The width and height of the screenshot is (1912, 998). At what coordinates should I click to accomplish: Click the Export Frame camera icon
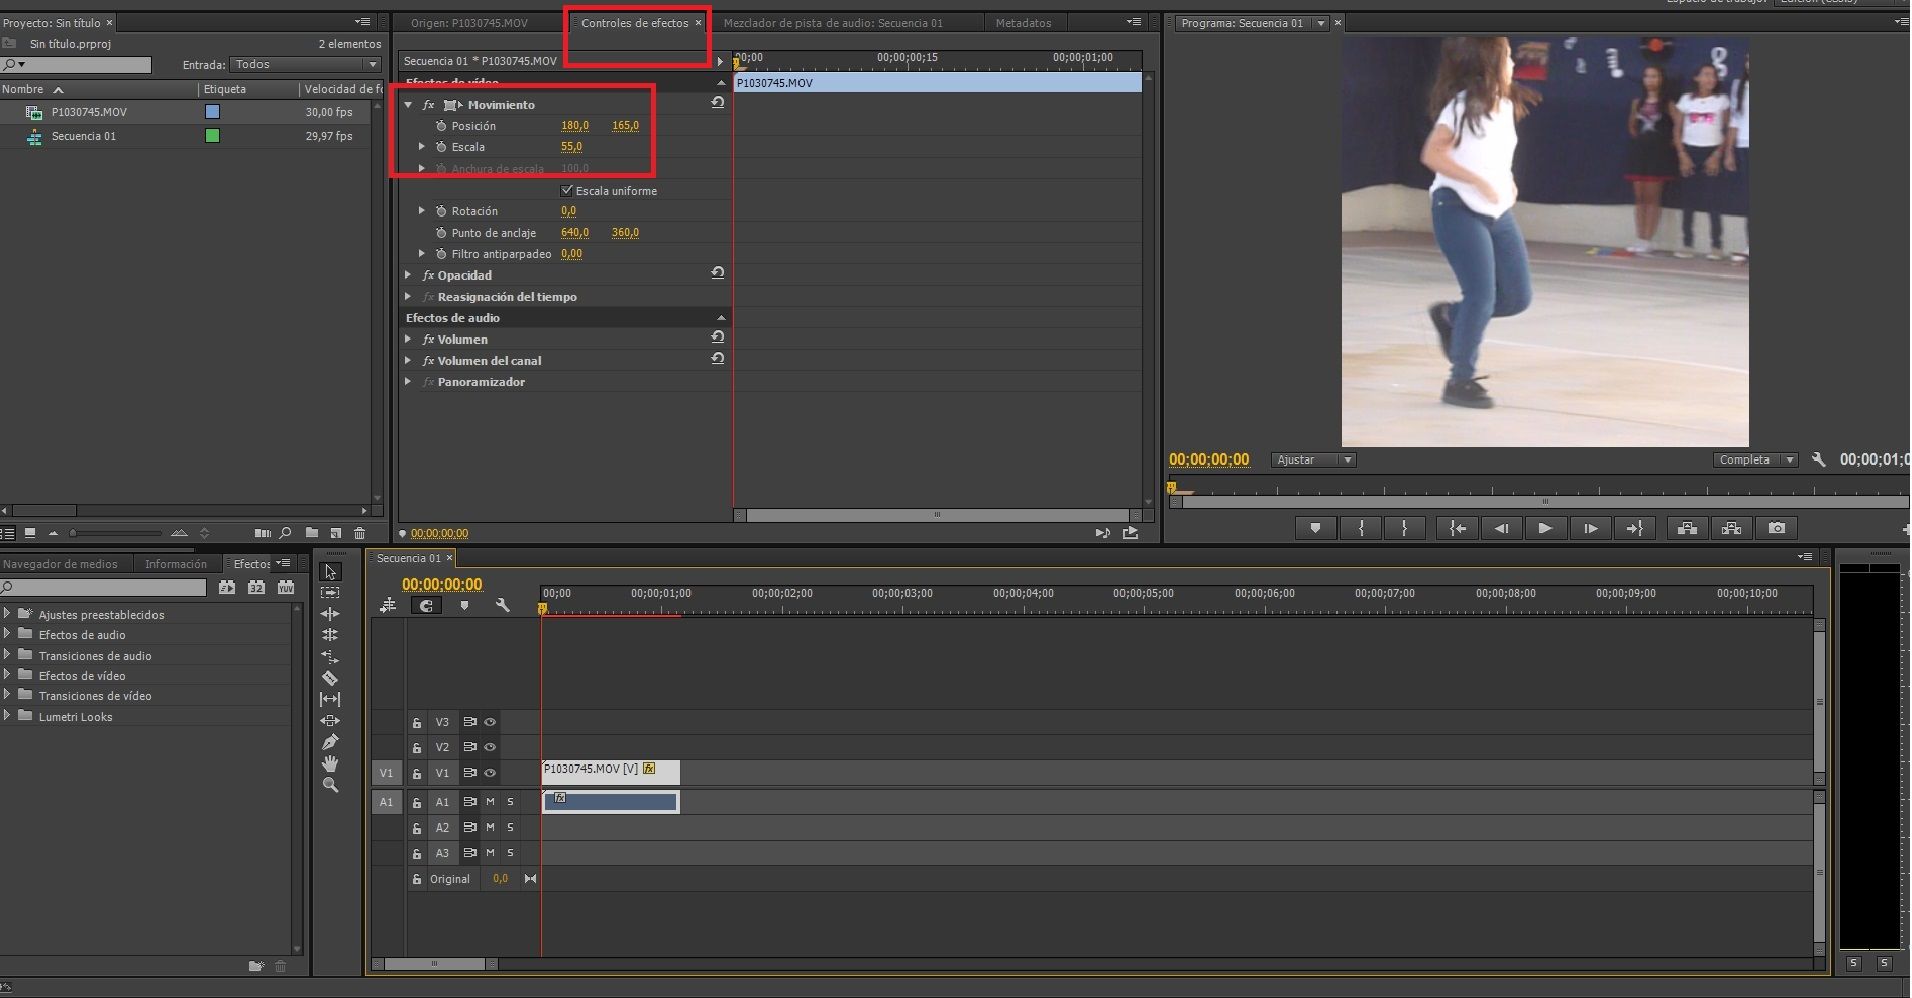pyautogui.click(x=1776, y=528)
